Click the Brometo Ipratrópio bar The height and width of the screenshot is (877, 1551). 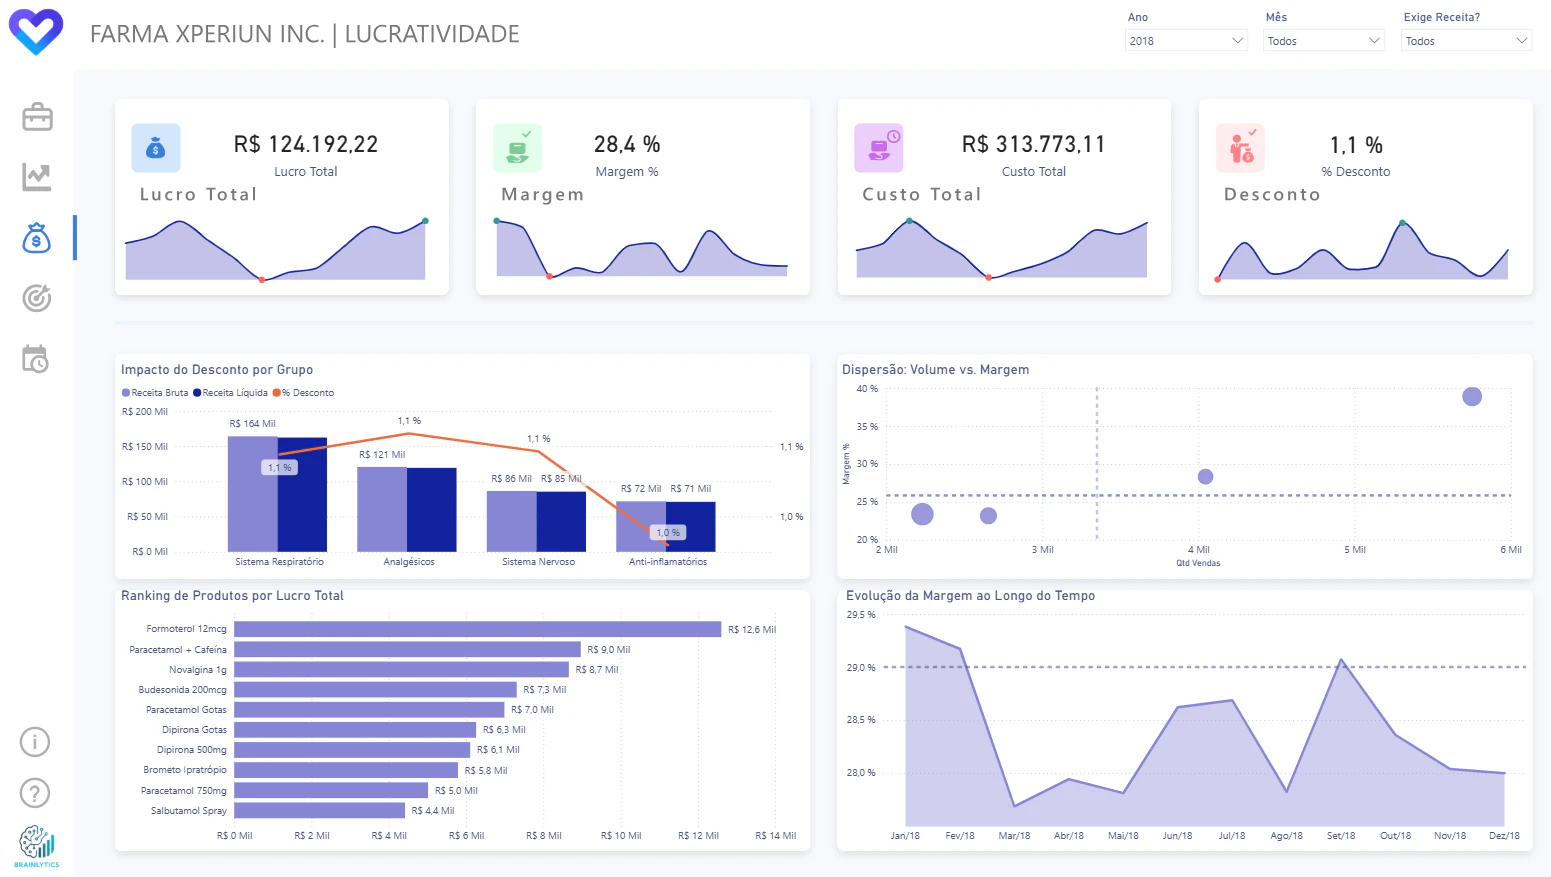[x=346, y=770]
